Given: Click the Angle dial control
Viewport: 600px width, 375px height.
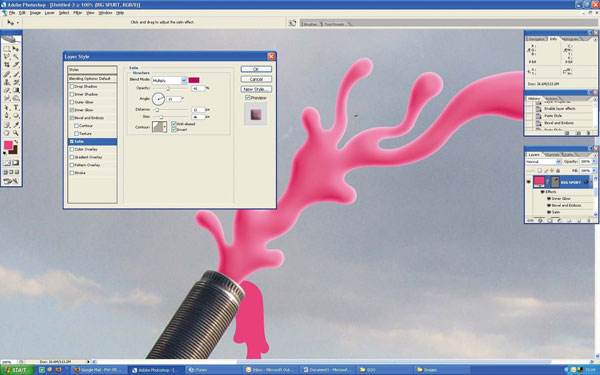Looking at the screenshot, I should click(x=158, y=99).
